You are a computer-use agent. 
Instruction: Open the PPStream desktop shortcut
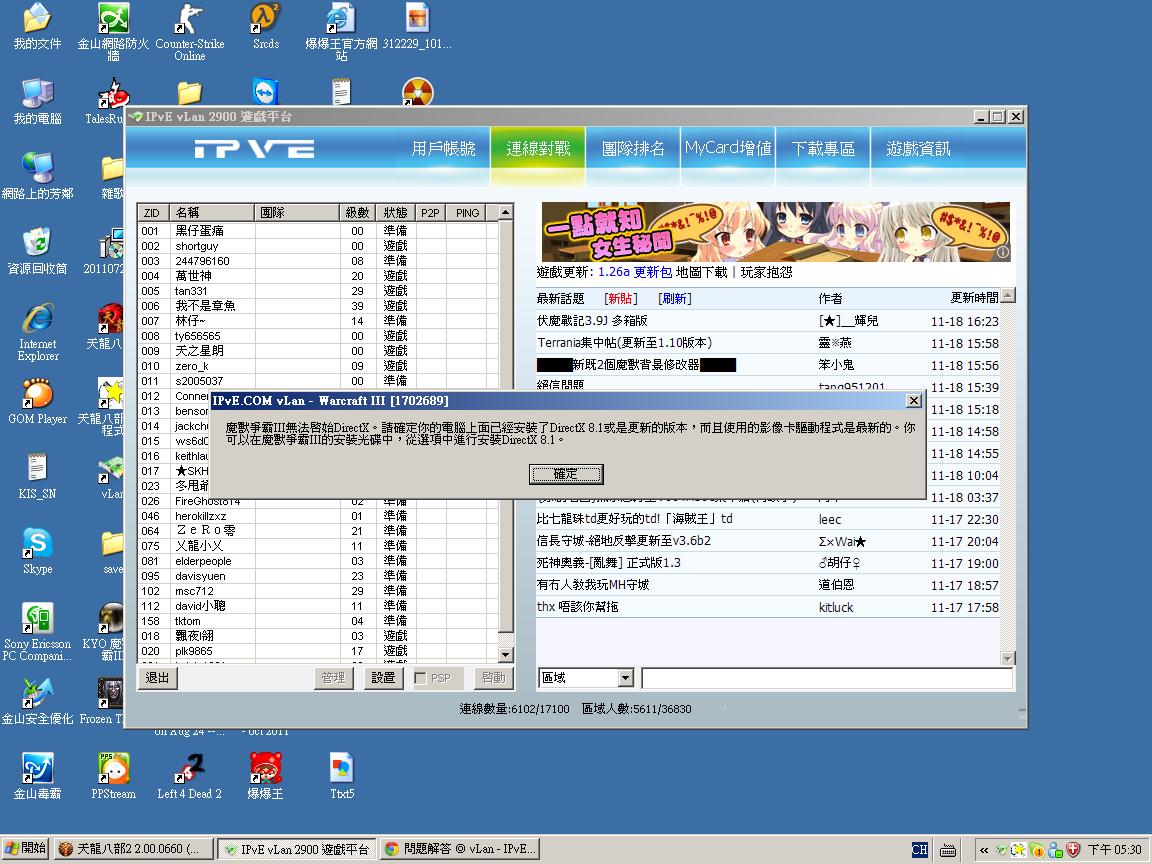113,770
